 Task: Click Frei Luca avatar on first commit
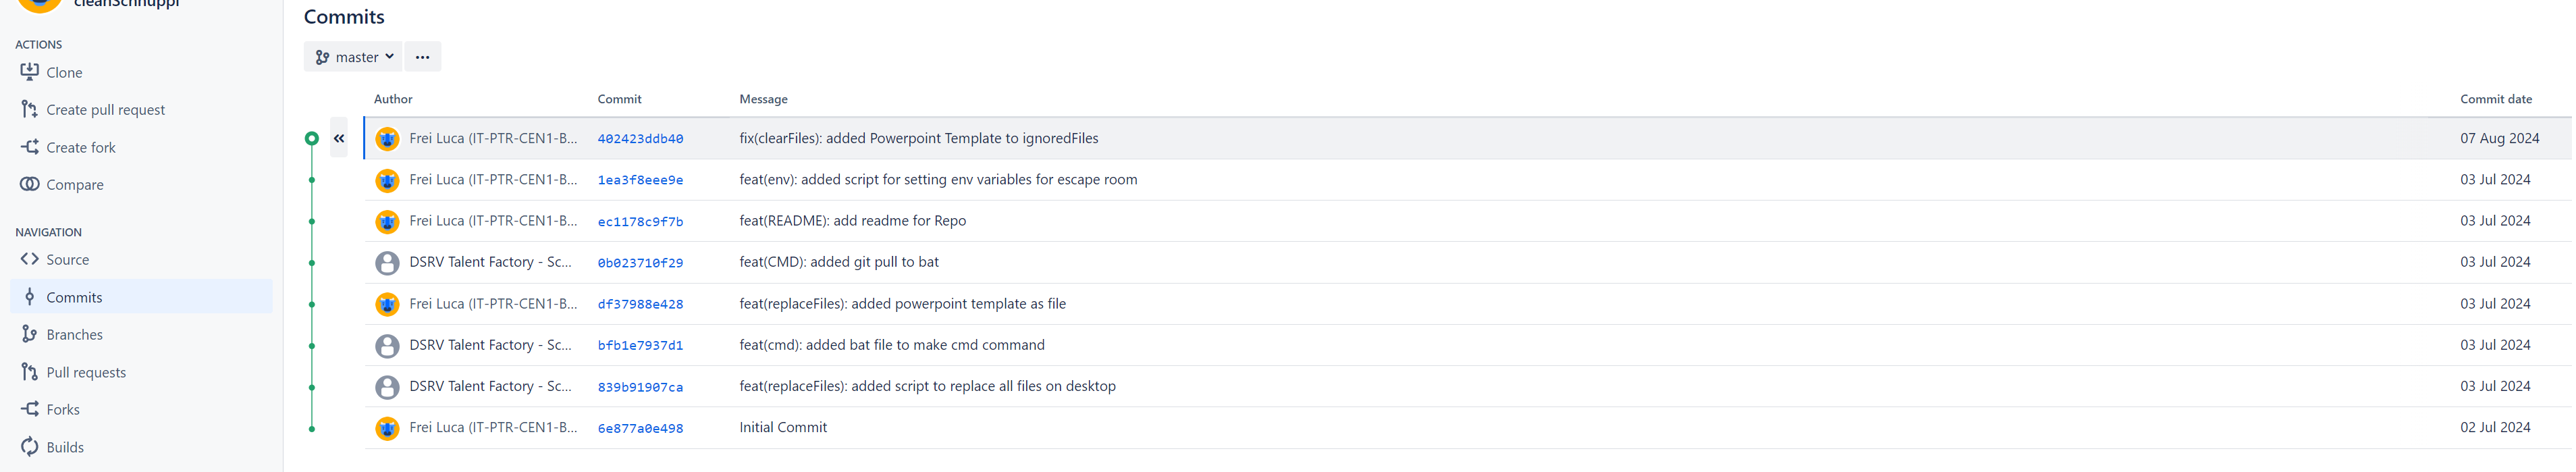[x=387, y=139]
